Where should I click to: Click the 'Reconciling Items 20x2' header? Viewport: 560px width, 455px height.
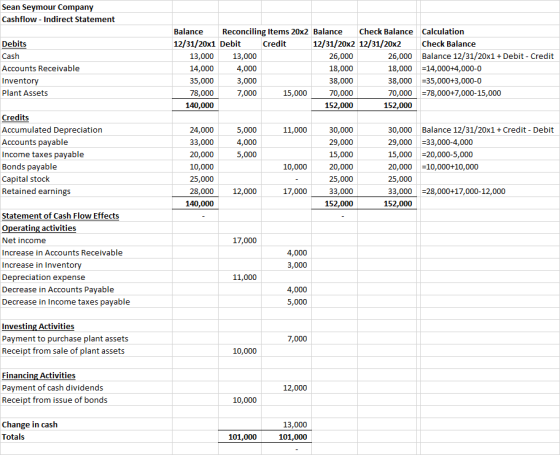265,32
